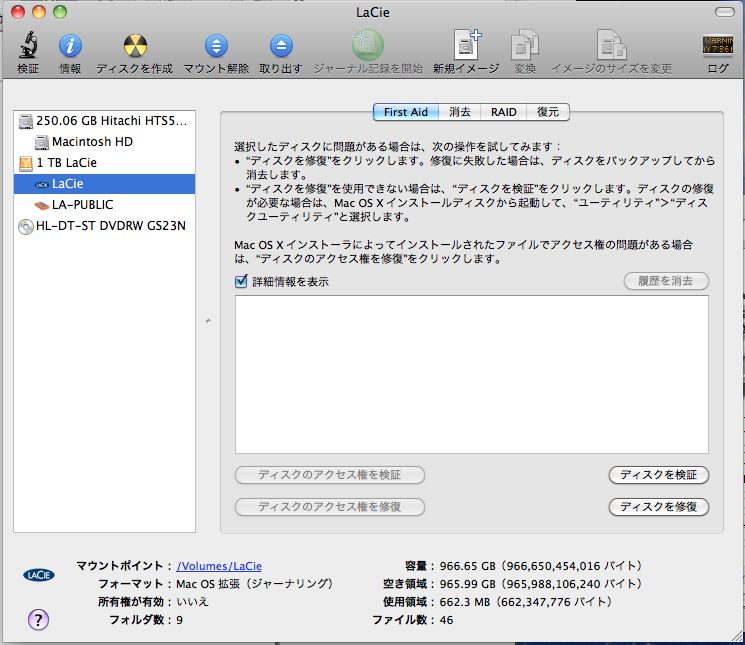Click the Hitachi hard drive icon in sidebar
This screenshot has height=645, width=745.
coord(26,121)
